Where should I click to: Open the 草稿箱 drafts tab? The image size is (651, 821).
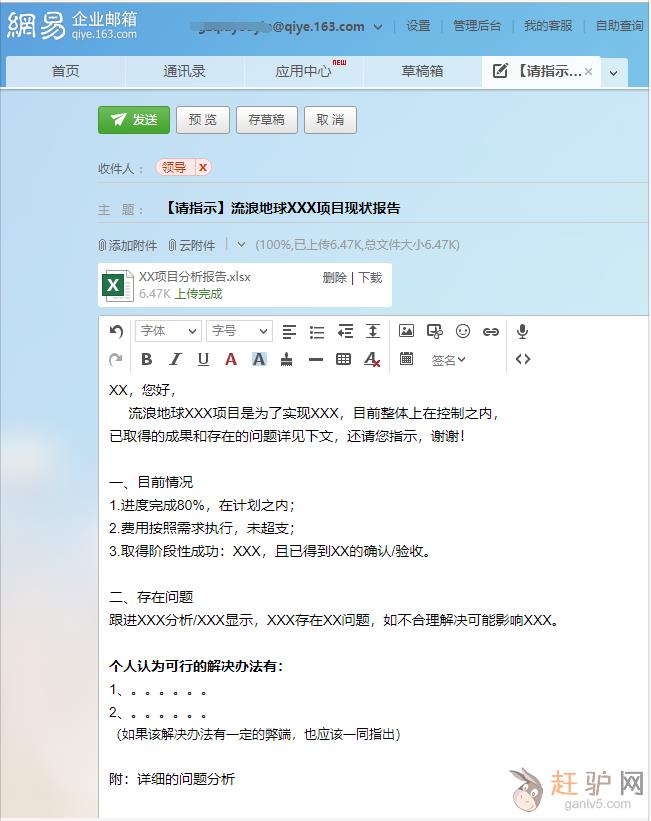422,71
